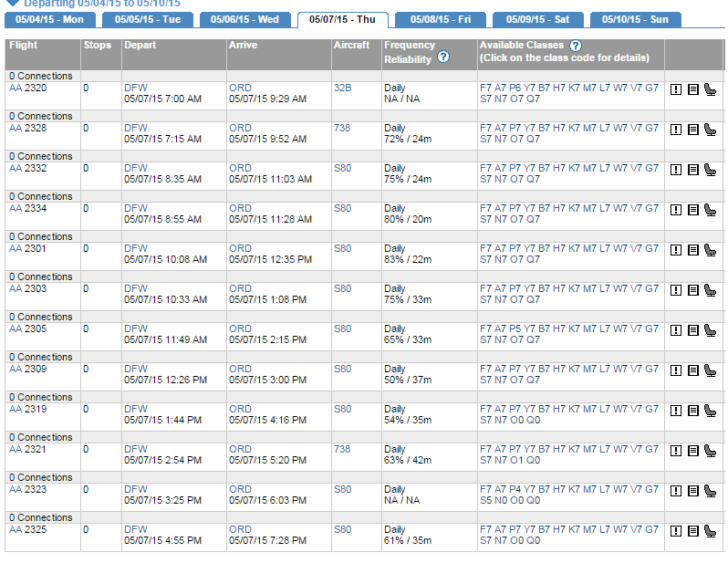Click the AA 2325 flight link
Screen dimensions: 728x563
(28, 529)
